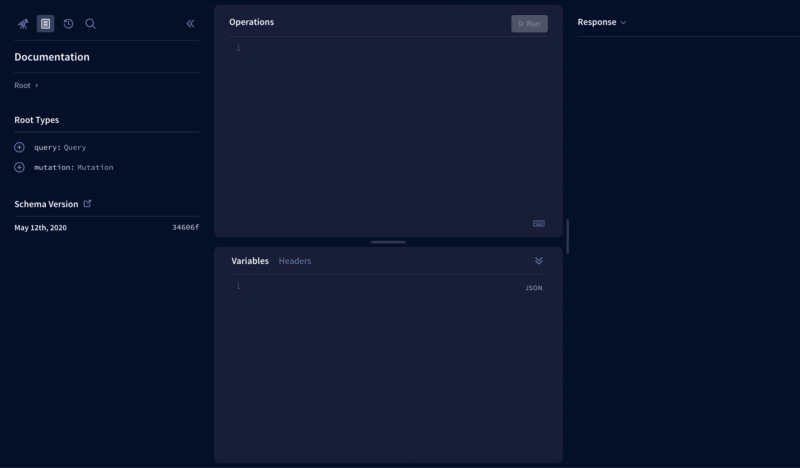The width and height of the screenshot is (800, 468).
Task: Open Schema Version external link icon
Action: 87,203
